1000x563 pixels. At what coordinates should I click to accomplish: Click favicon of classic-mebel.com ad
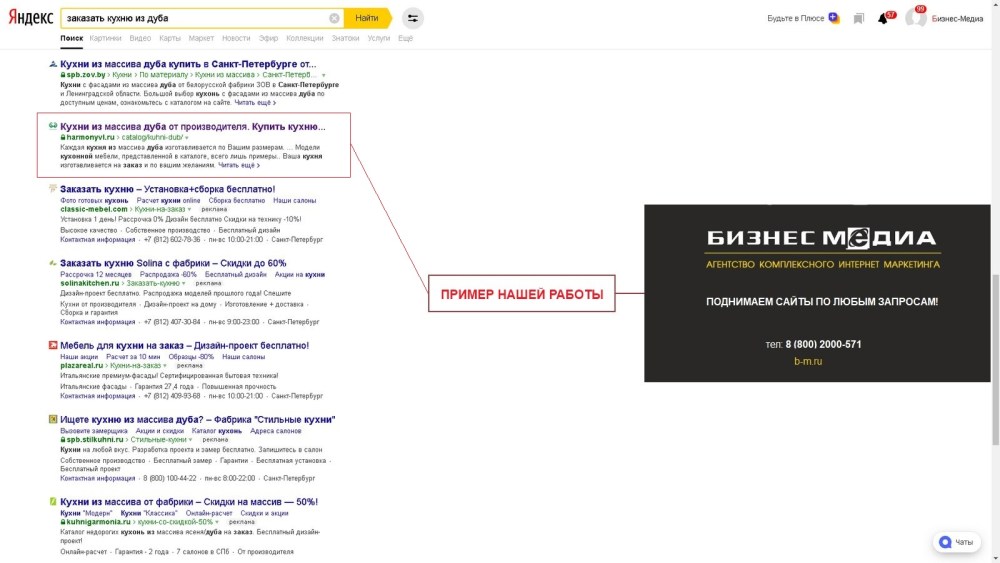(53, 189)
